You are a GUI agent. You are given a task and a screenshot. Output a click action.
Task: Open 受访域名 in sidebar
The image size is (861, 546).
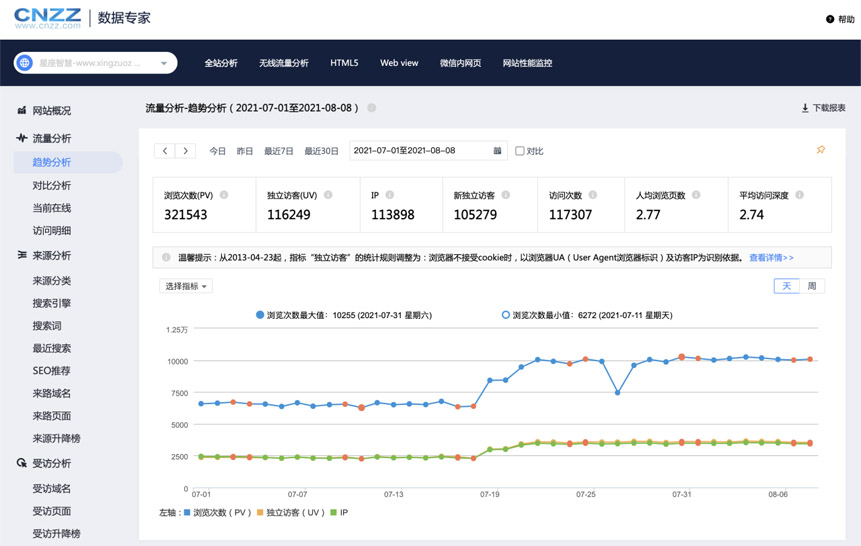click(52, 488)
